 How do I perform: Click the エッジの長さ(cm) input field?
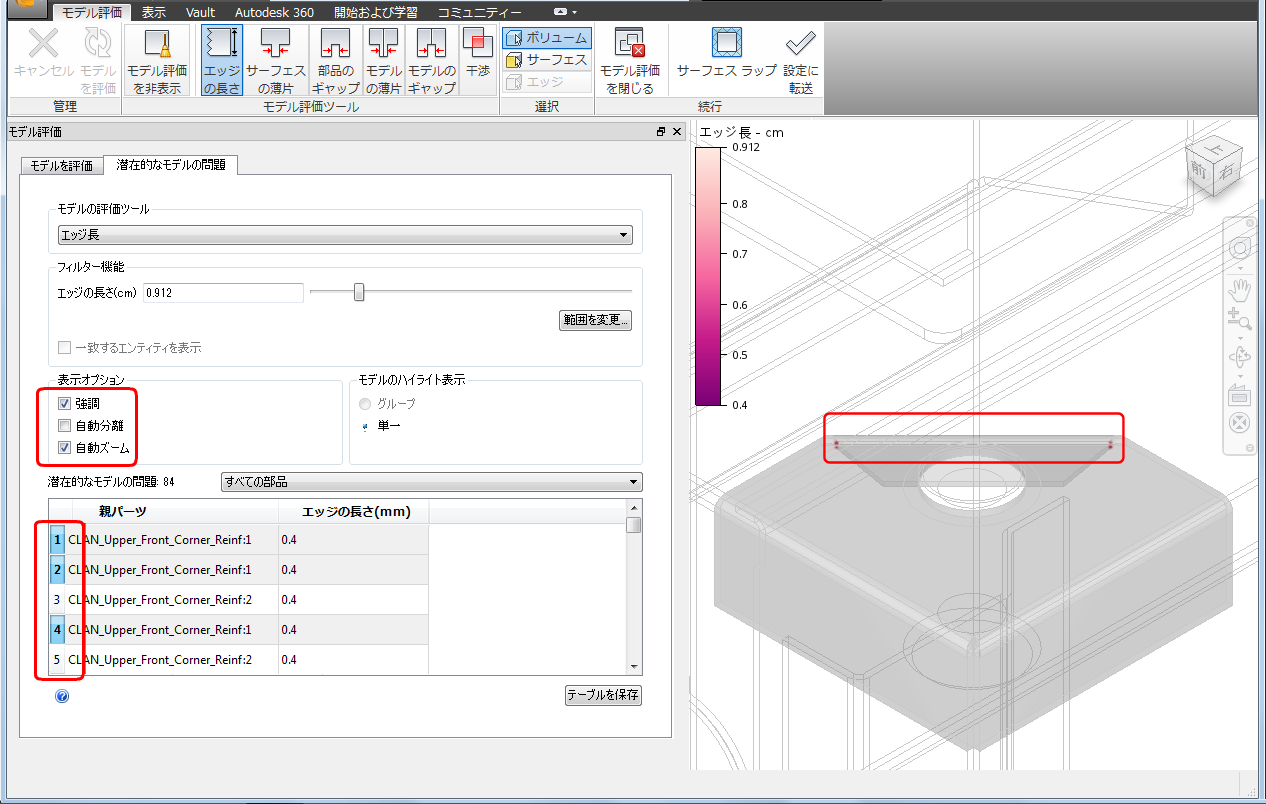point(223,292)
